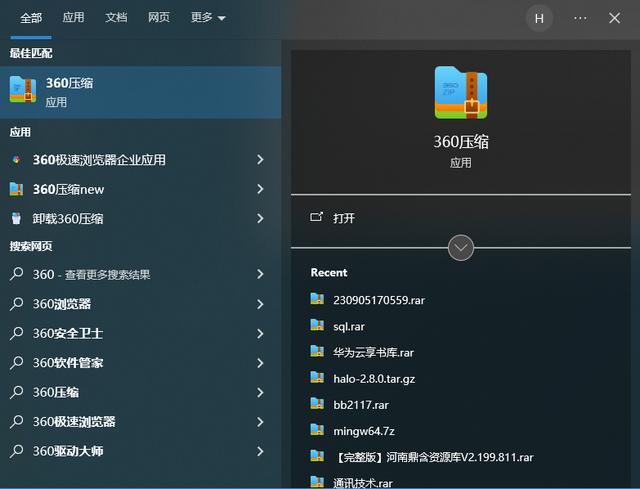Image resolution: width=640 pixels, height=489 pixels.
Task: Expand arrow for 360浏览器 suggestion
Action: [x=260, y=304]
